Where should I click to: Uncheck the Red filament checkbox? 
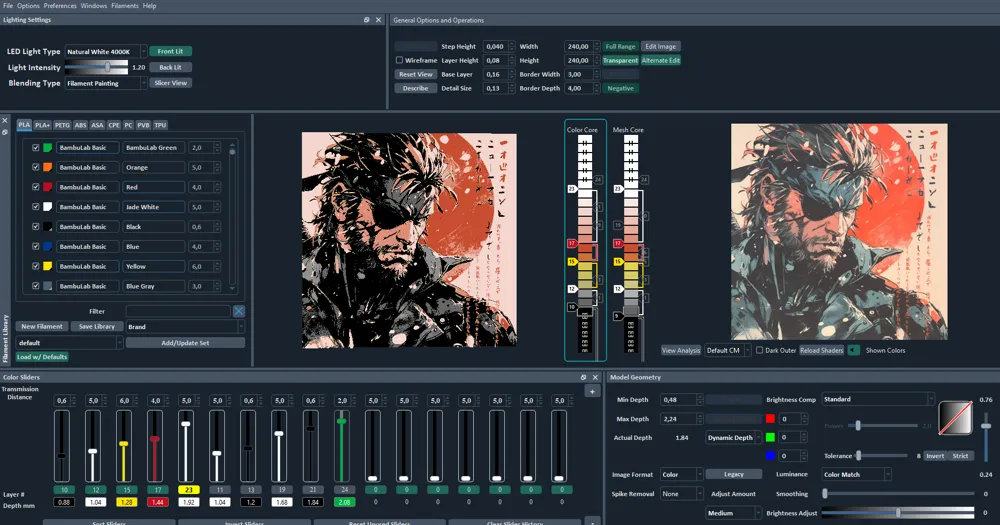36,187
